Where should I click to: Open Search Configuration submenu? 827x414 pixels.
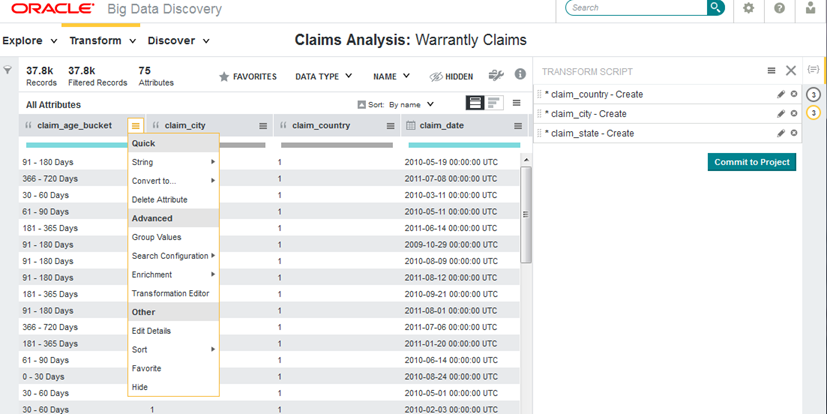click(173, 256)
